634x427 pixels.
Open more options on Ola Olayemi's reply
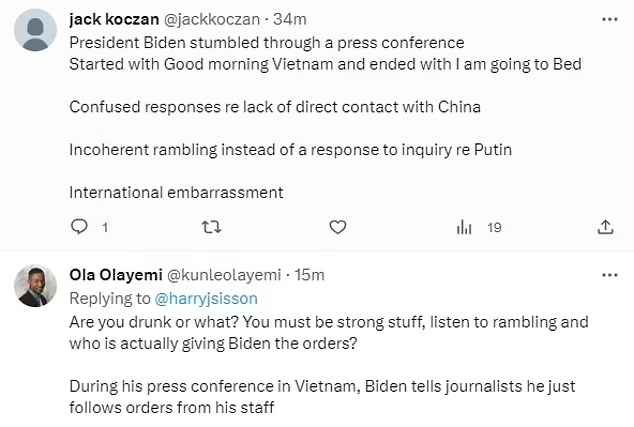(608, 273)
